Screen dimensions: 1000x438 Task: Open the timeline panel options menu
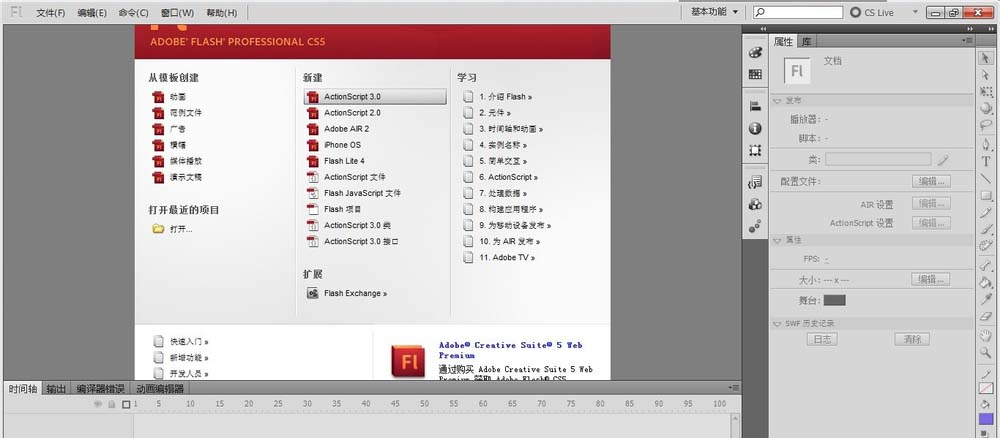click(x=734, y=388)
